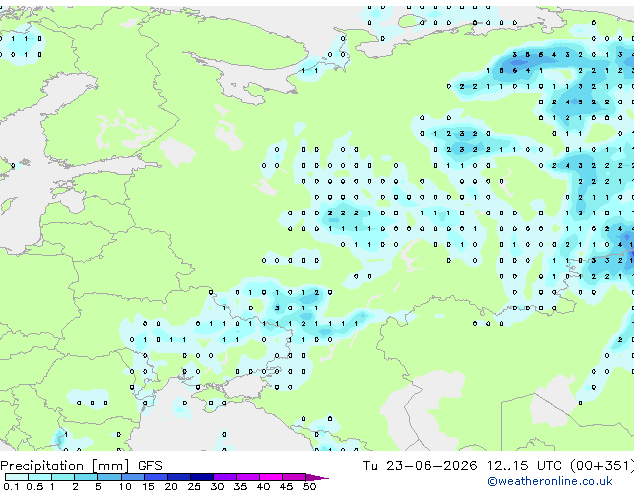
Task: Choose the 35–40 mm legend swatch
Action: click(x=248, y=477)
